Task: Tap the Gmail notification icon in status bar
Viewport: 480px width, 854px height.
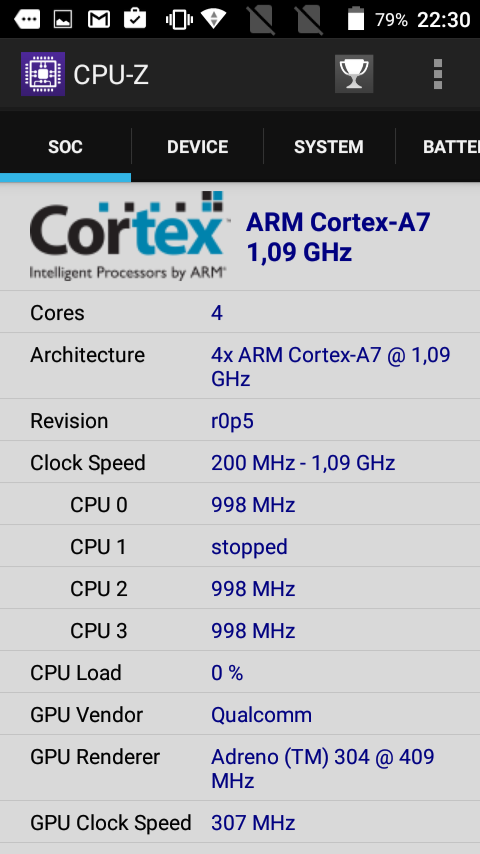Action: click(x=99, y=19)
